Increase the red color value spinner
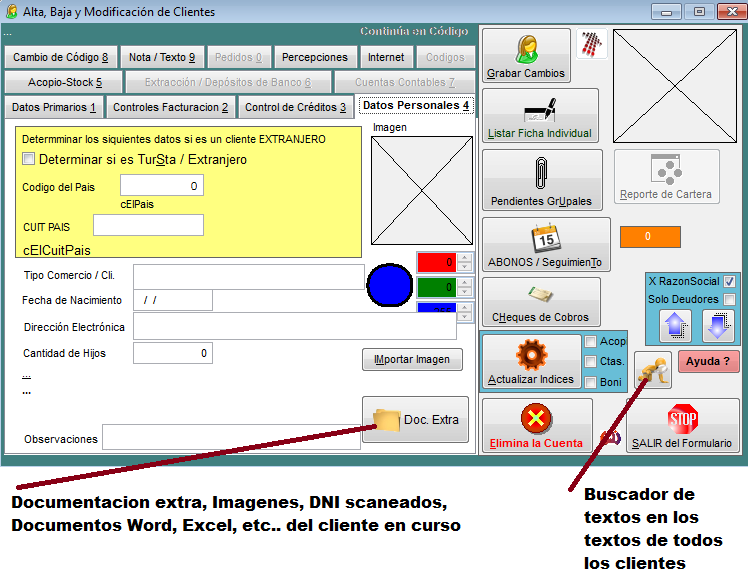The image size is (748, 576). coord(464,258)
